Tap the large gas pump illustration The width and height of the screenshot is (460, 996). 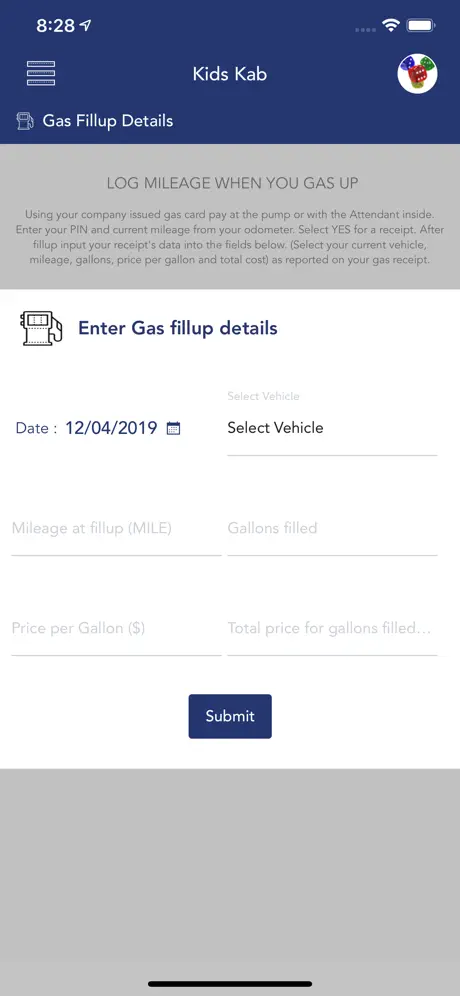click(43, 328)
